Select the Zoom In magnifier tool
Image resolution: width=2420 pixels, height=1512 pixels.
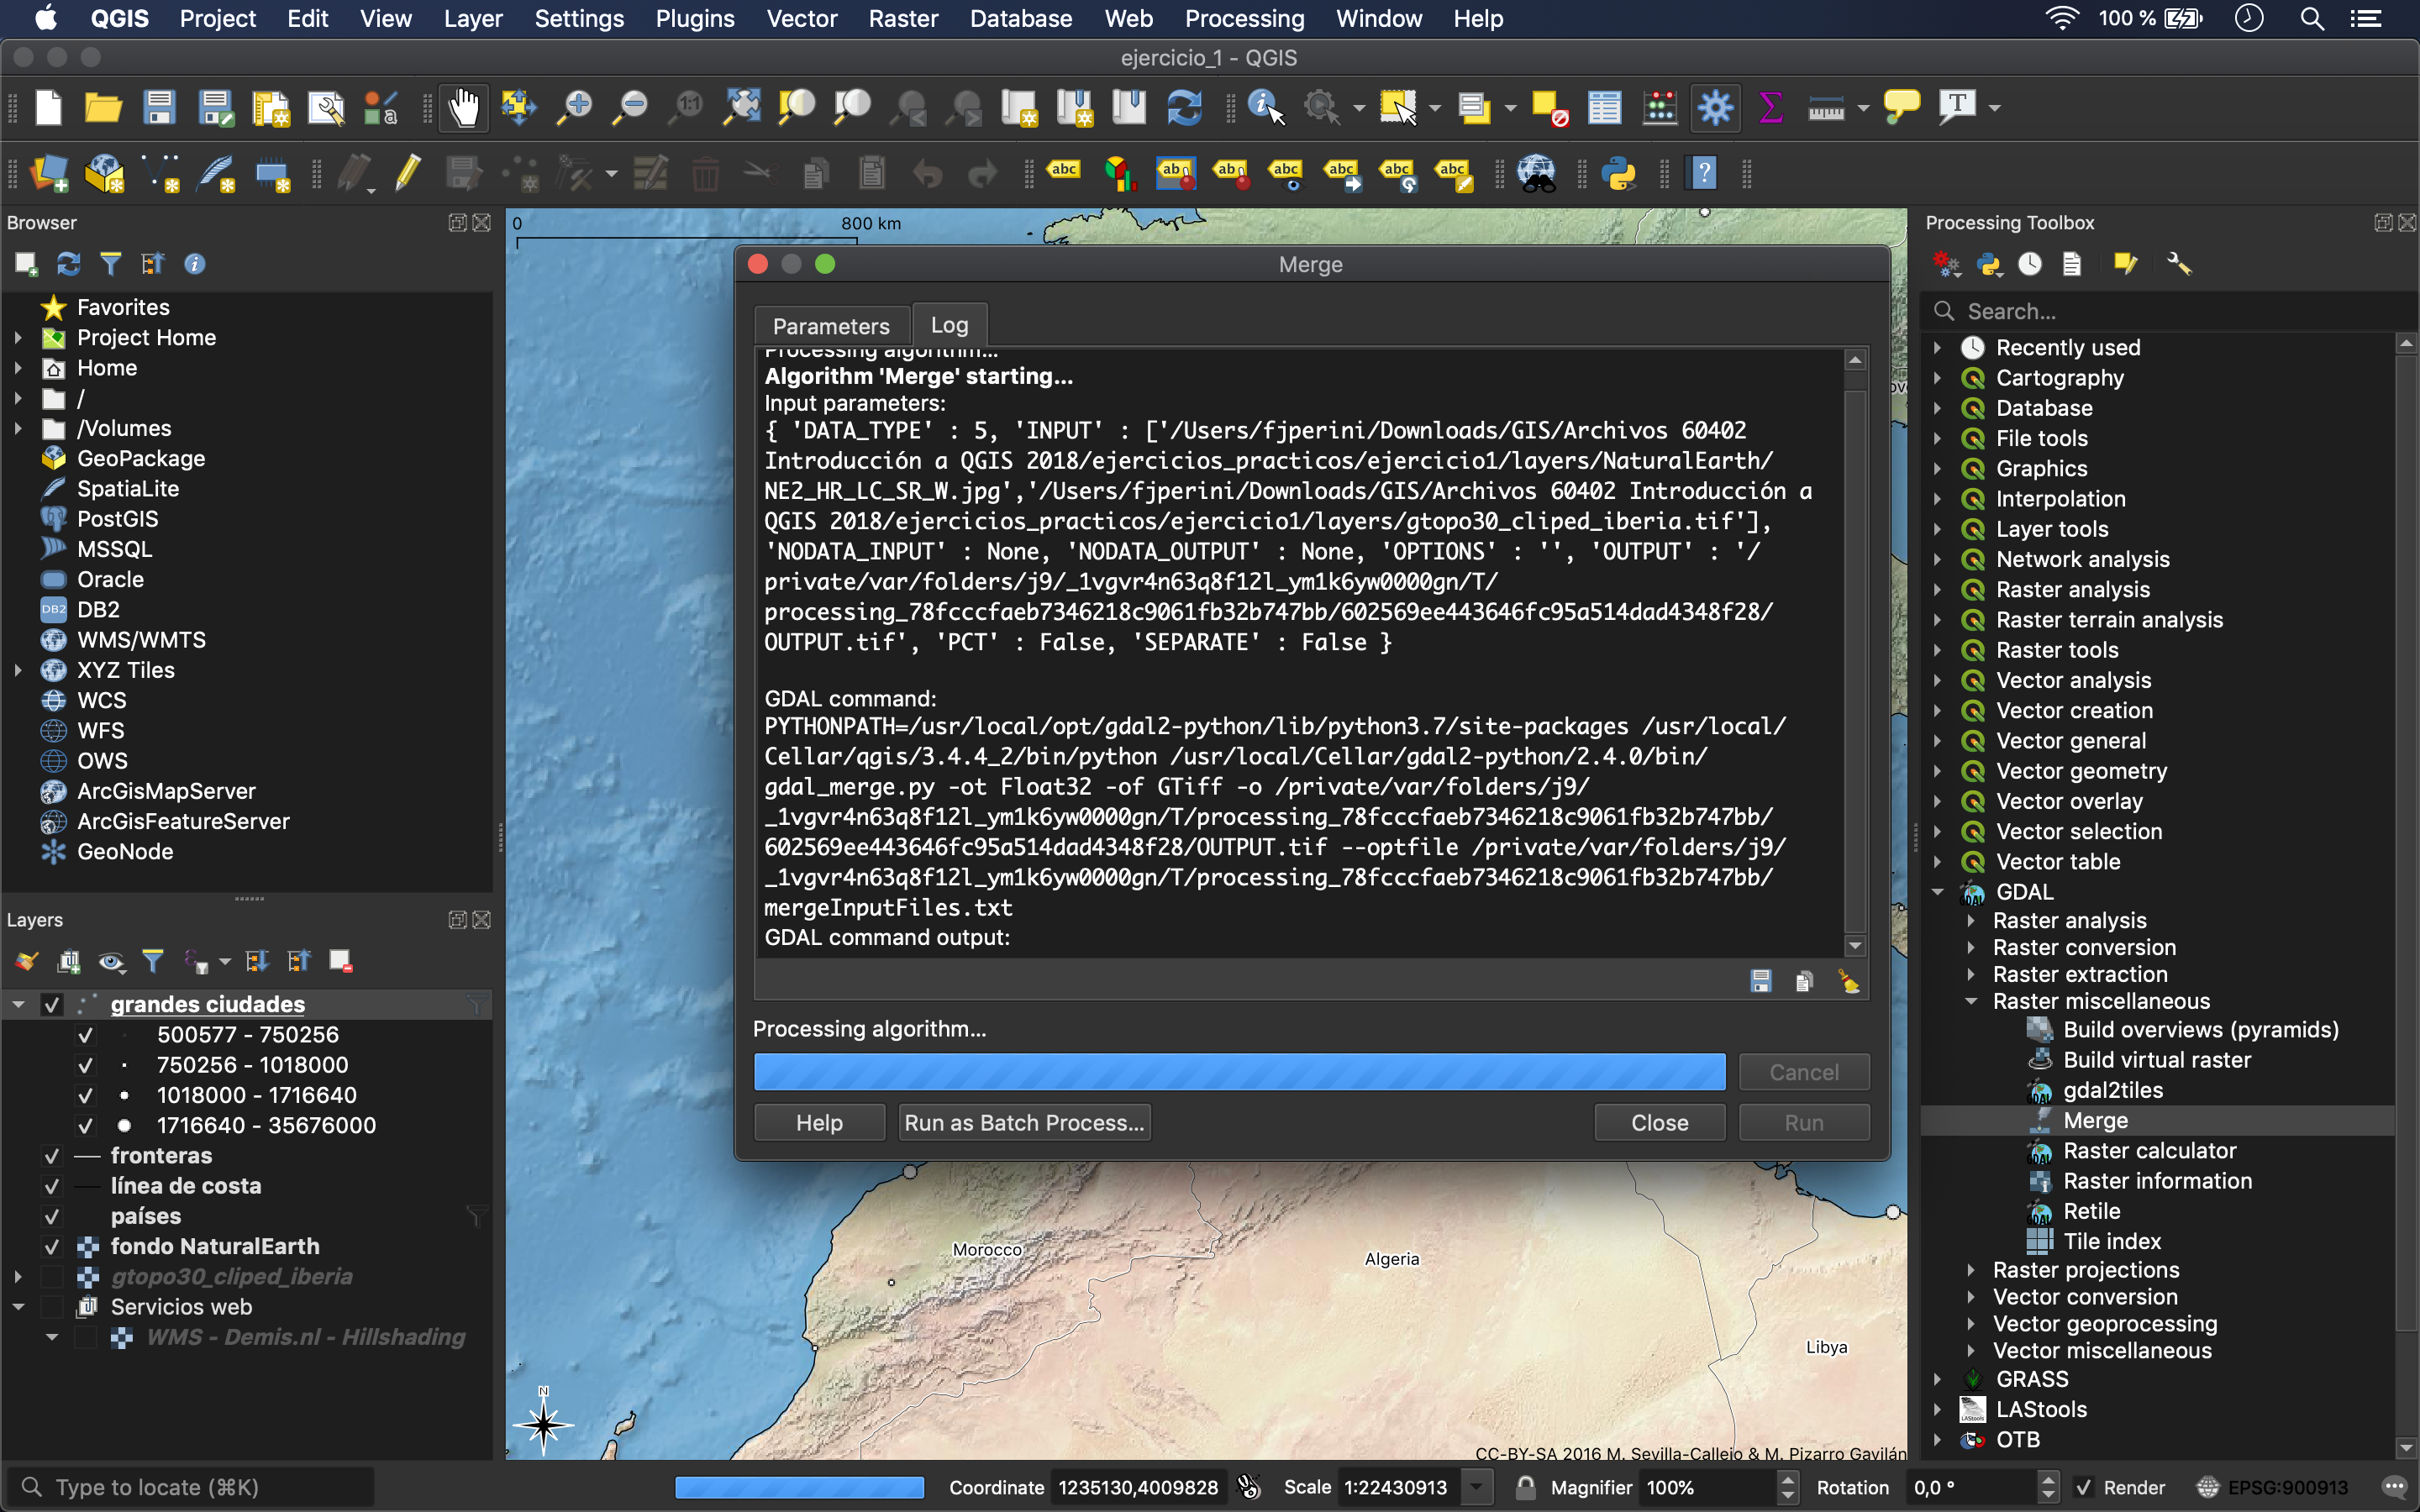[x=575, y=107]
